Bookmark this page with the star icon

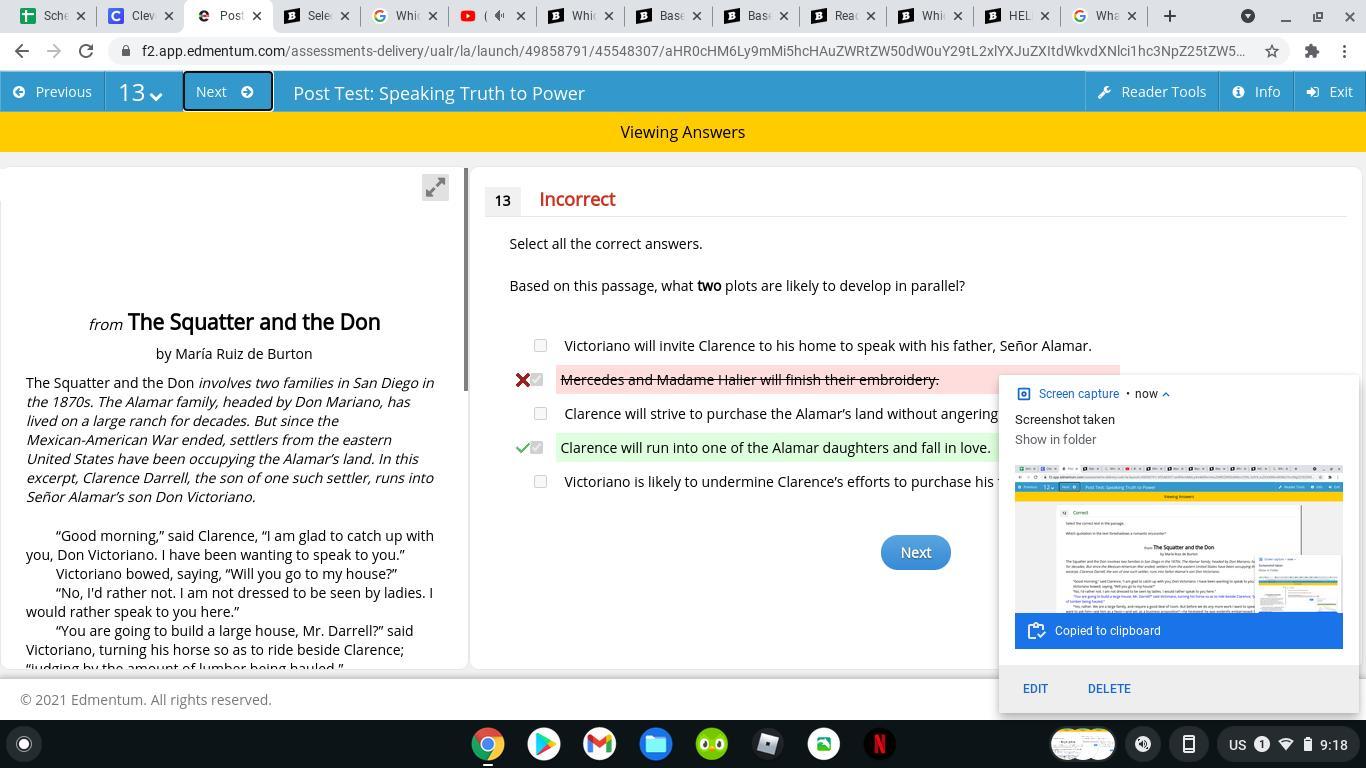click(1272, 51)
